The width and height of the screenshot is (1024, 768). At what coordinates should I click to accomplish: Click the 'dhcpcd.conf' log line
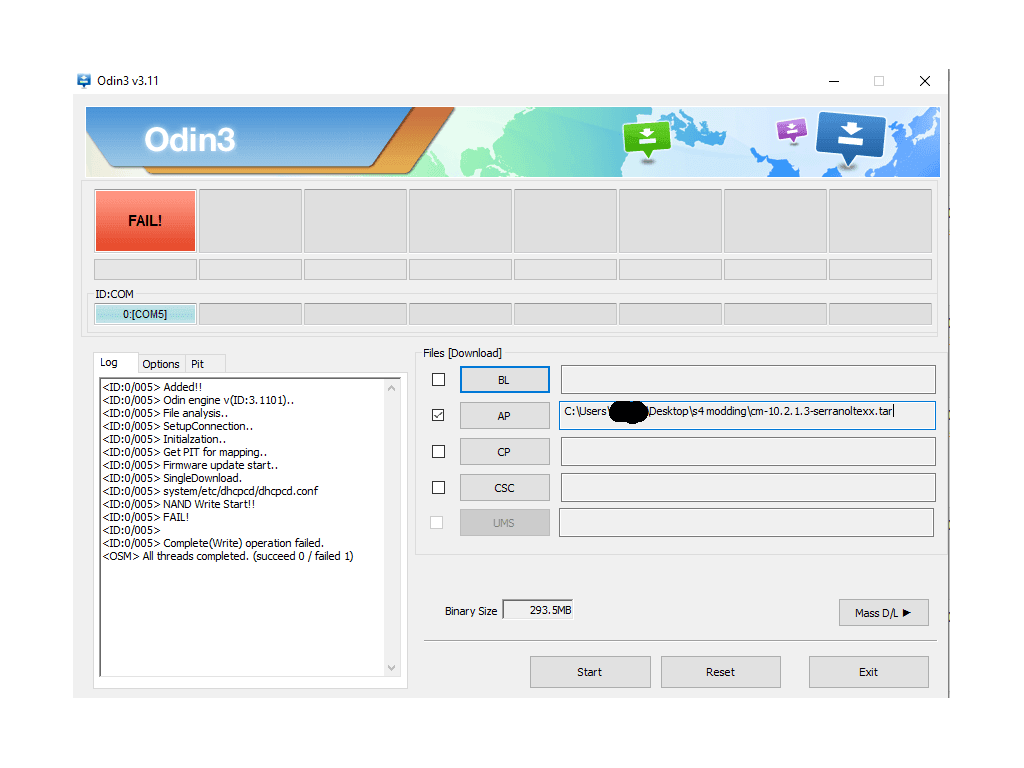[x=210, y=491]
